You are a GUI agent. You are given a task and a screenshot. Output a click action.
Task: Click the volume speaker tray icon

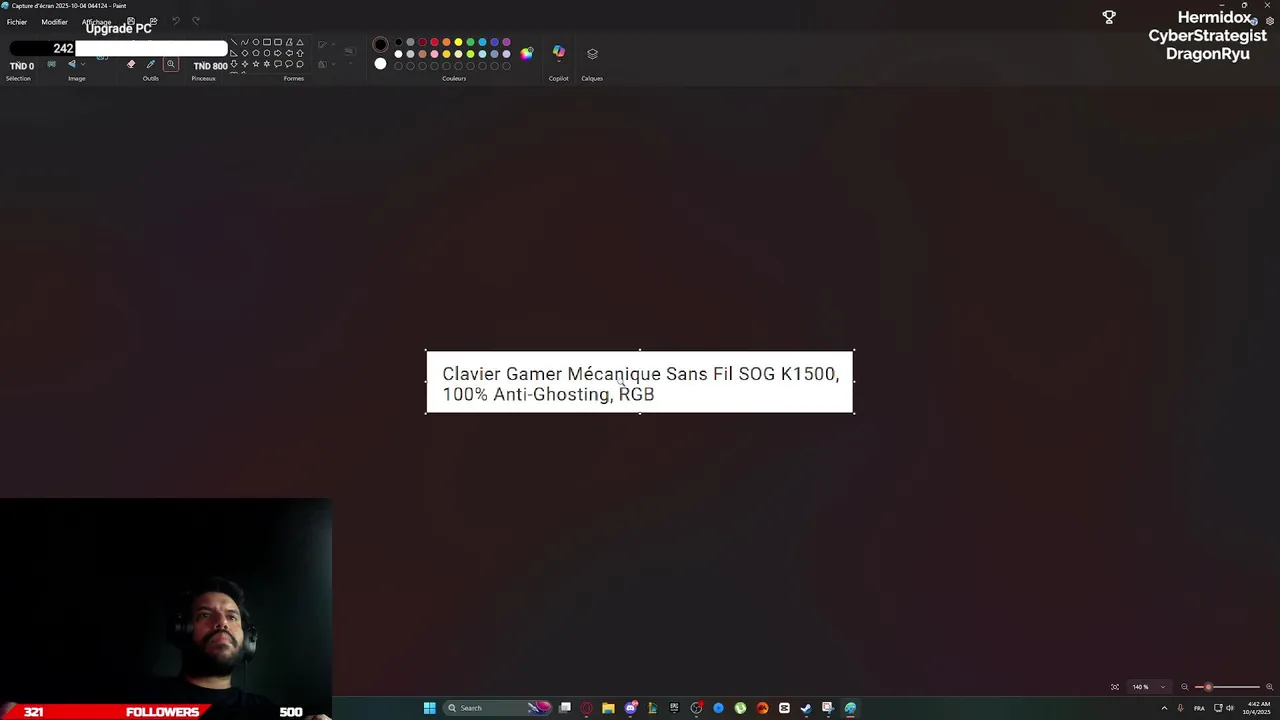(x=1229, y=708)
